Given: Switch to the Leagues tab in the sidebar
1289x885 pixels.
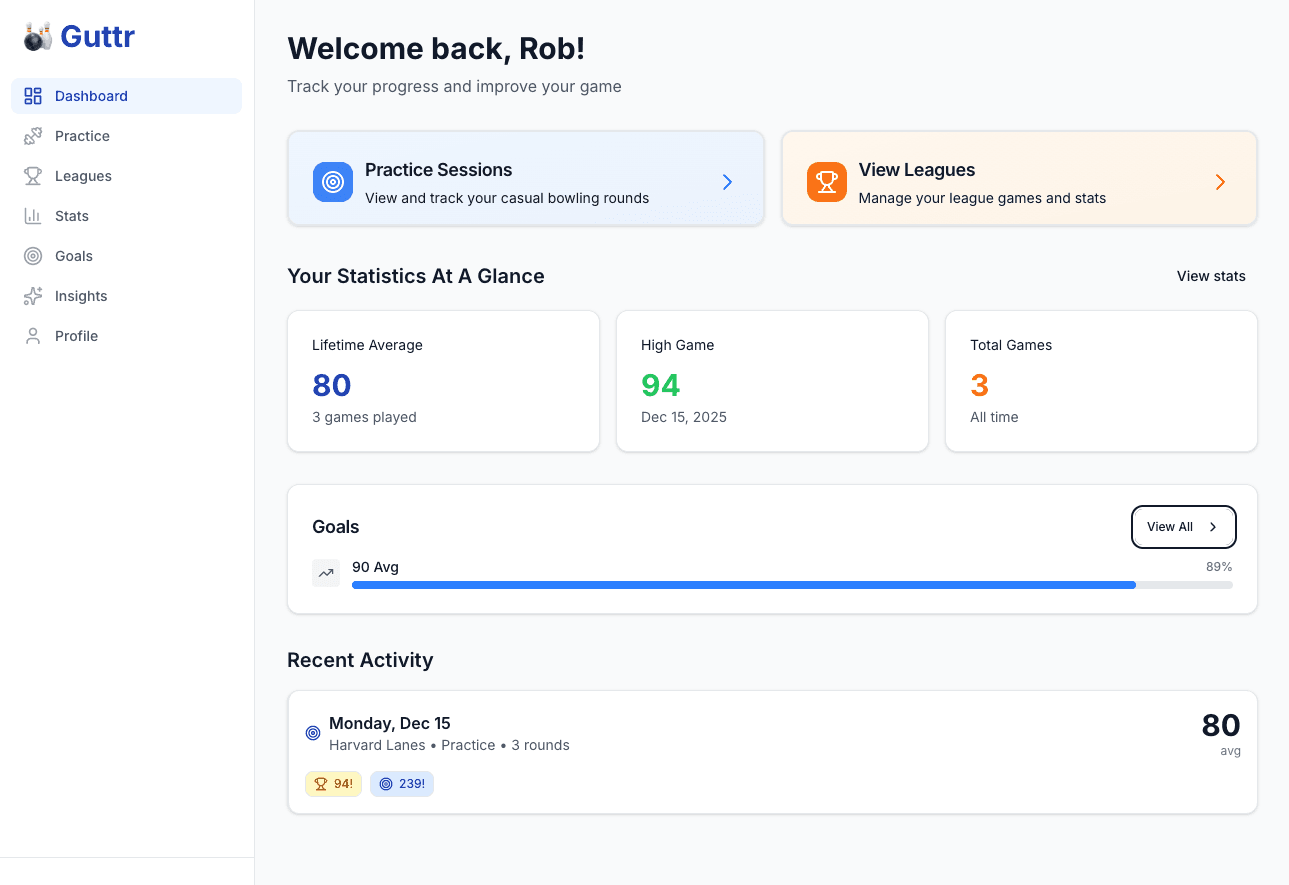Looking at the screenshot, I should (85, 175).
